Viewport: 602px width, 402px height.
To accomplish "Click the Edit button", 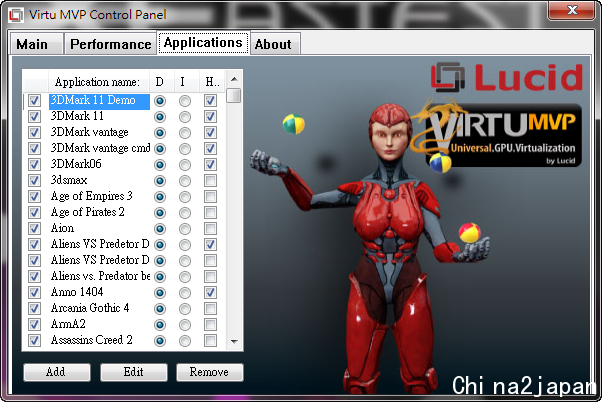I will point(134,372).
